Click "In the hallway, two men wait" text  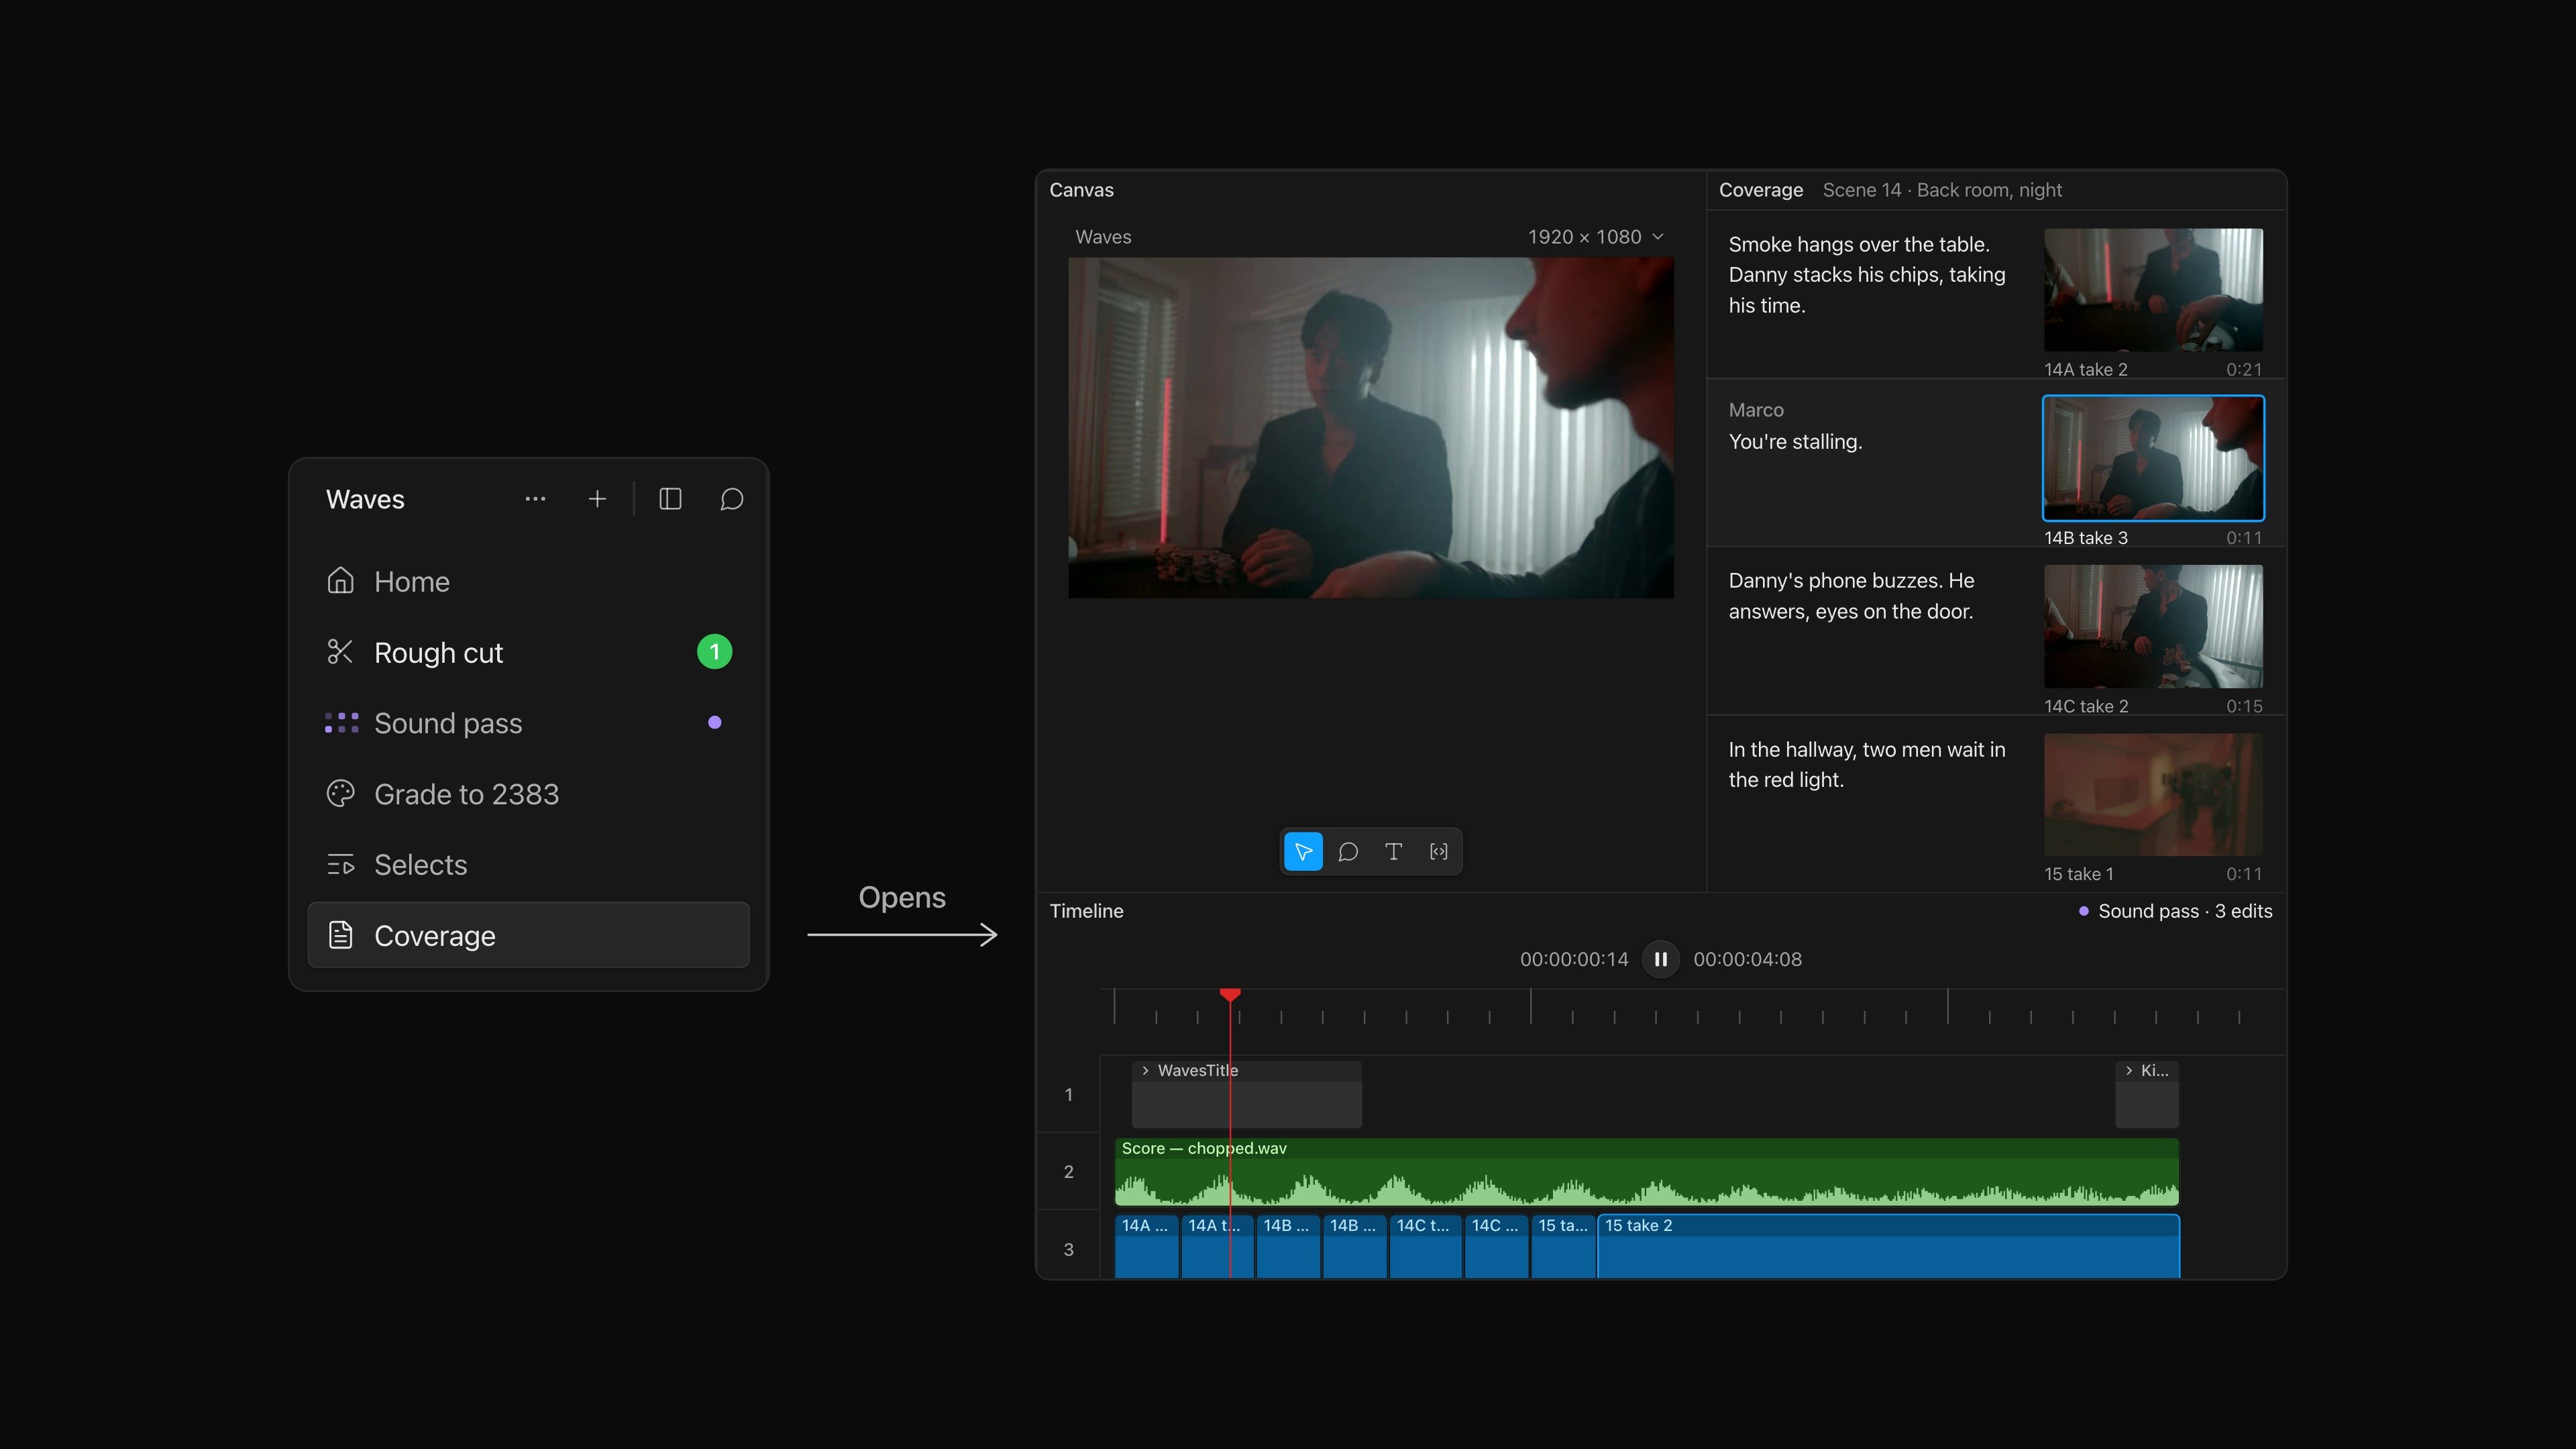1867,765
